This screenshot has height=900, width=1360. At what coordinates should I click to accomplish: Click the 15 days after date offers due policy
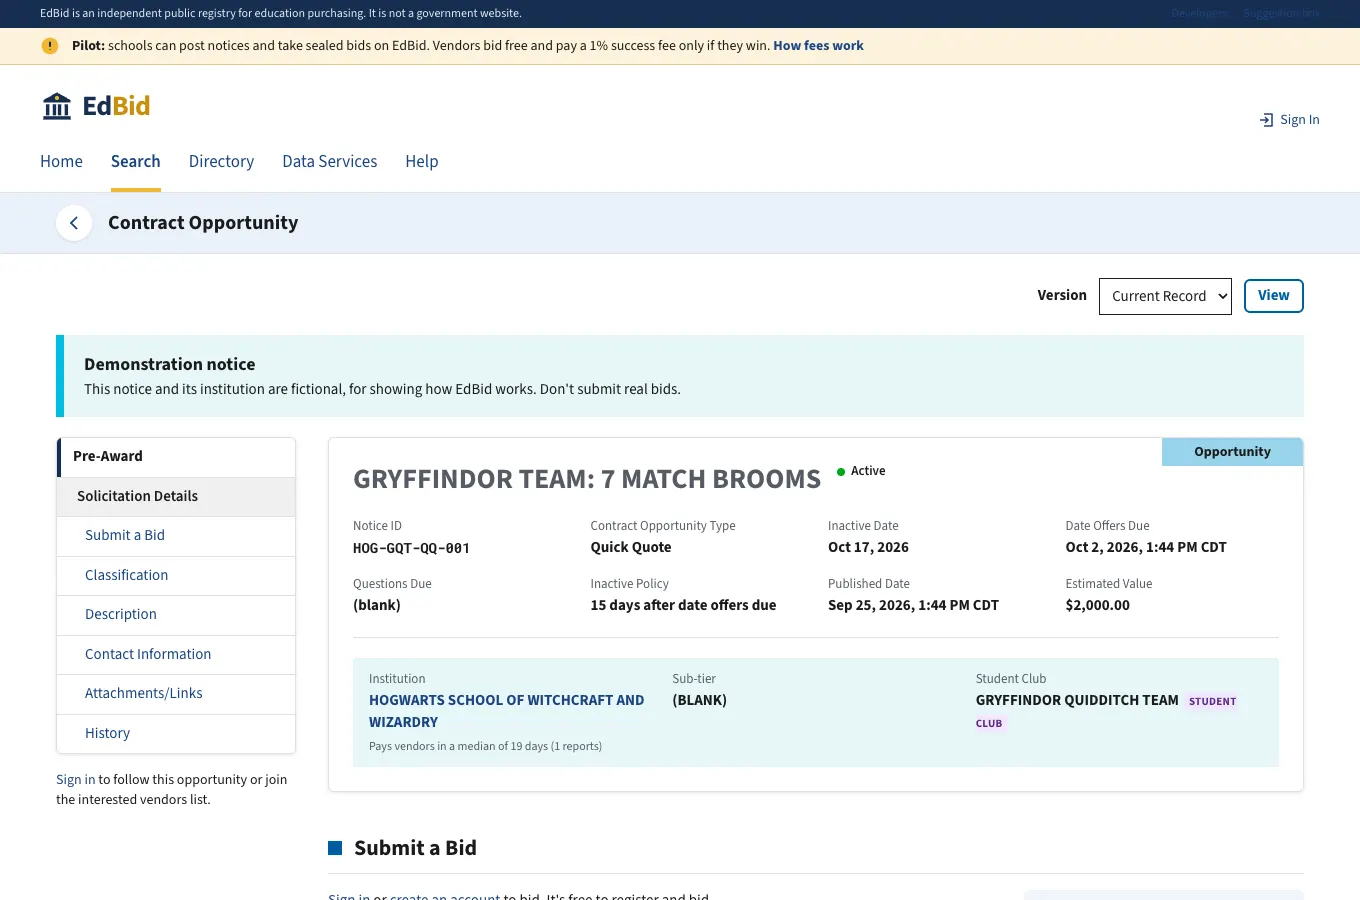[683, 606]
